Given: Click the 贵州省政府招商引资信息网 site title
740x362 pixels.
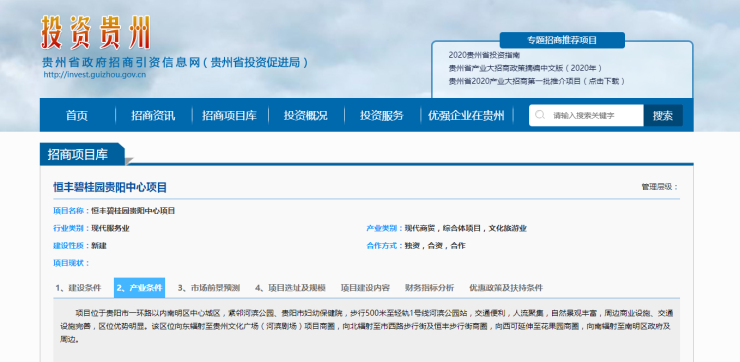Looking at the screenshot, I should click(175, 62).
